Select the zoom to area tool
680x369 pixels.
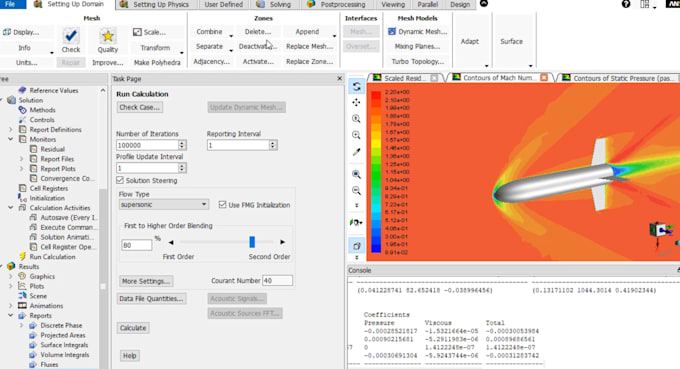click(356, 135)
